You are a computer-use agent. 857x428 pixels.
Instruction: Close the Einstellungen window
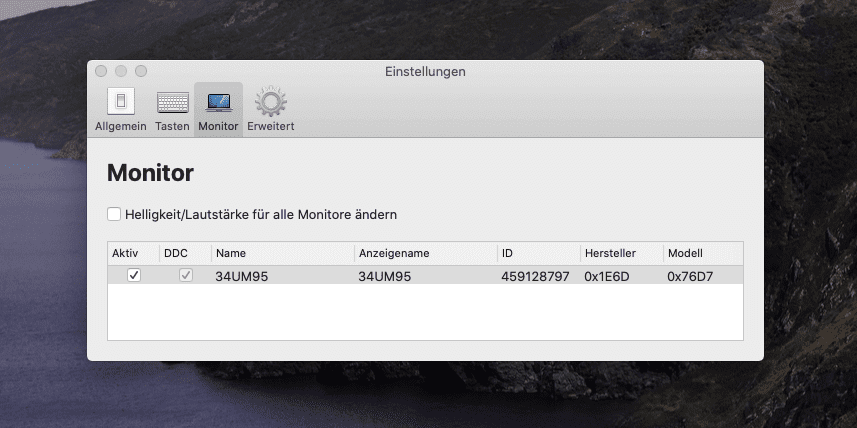(101, 71)
